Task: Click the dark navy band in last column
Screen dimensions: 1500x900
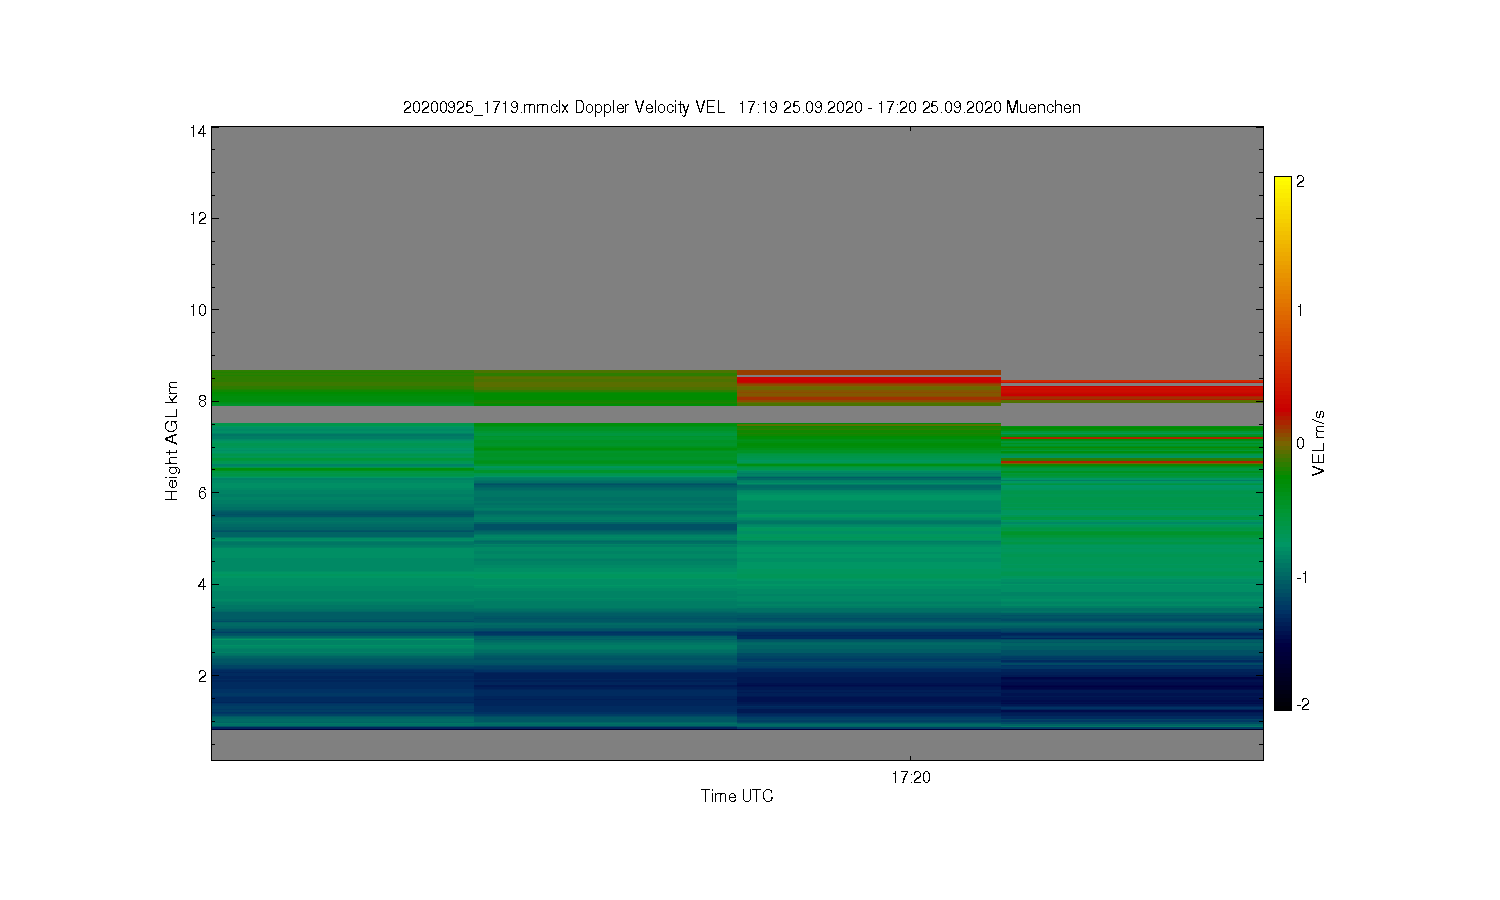Action: click(x=1132, y=690)
